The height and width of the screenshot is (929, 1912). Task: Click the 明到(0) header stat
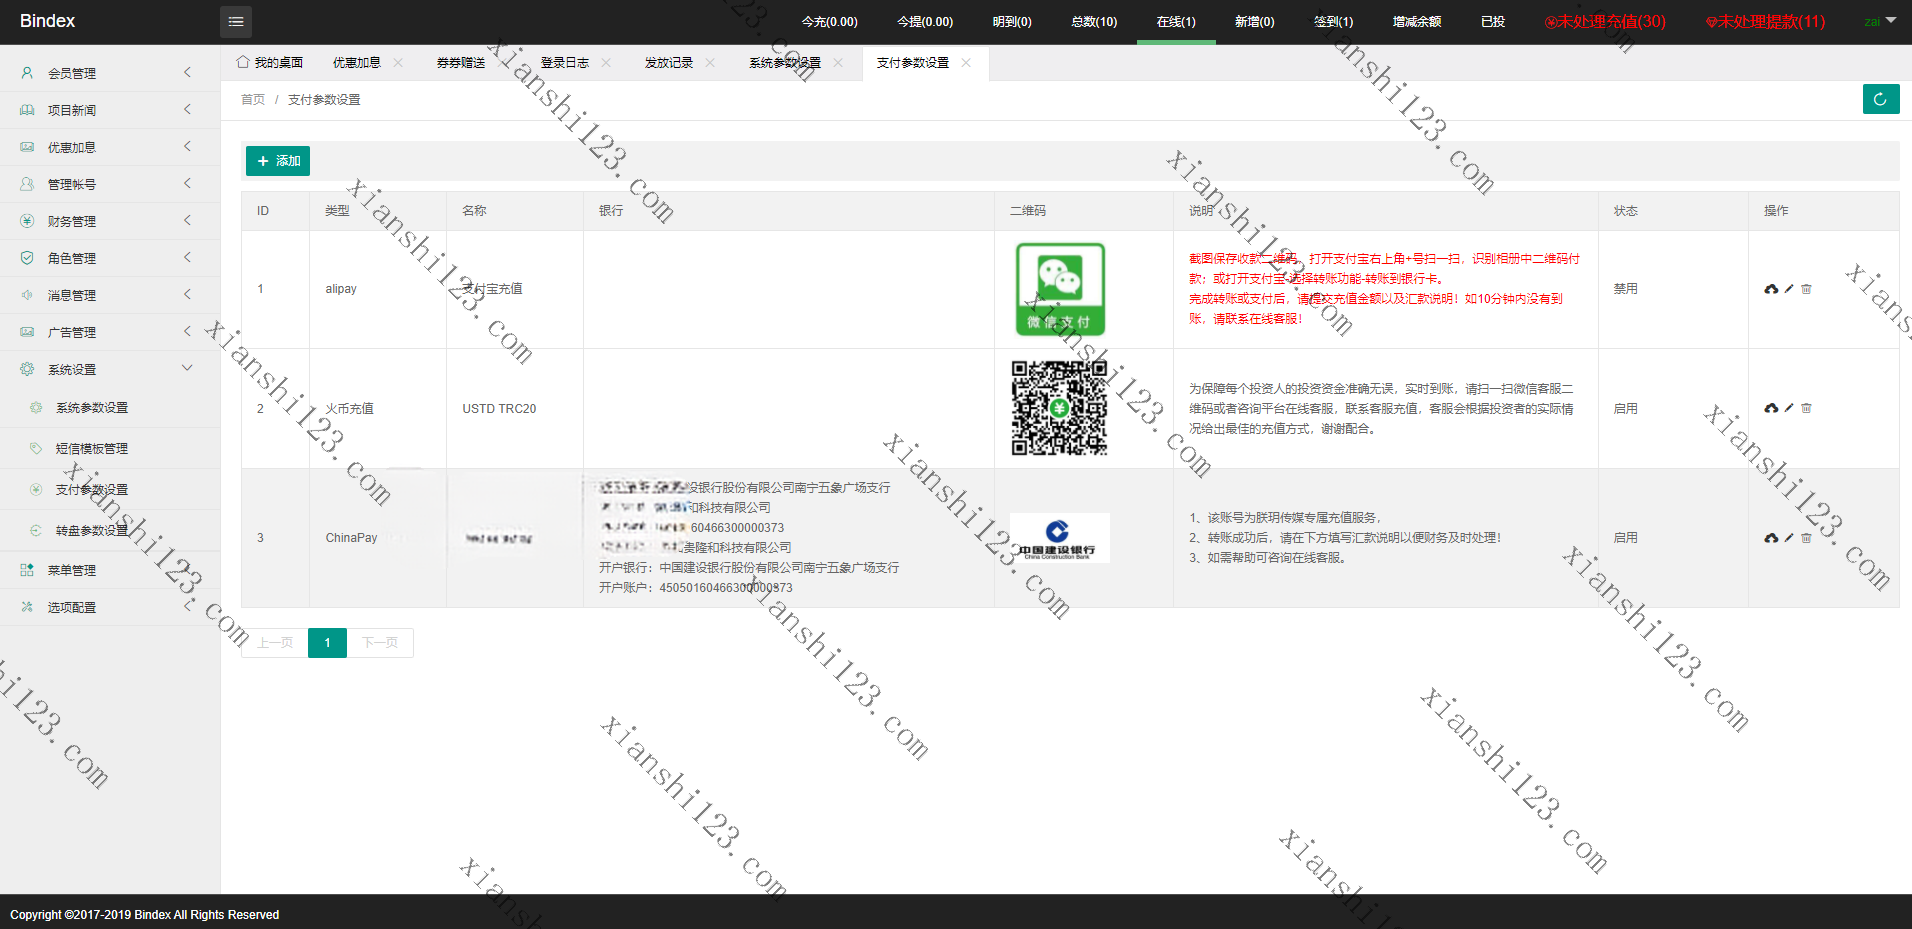(x=1012, y=21)
